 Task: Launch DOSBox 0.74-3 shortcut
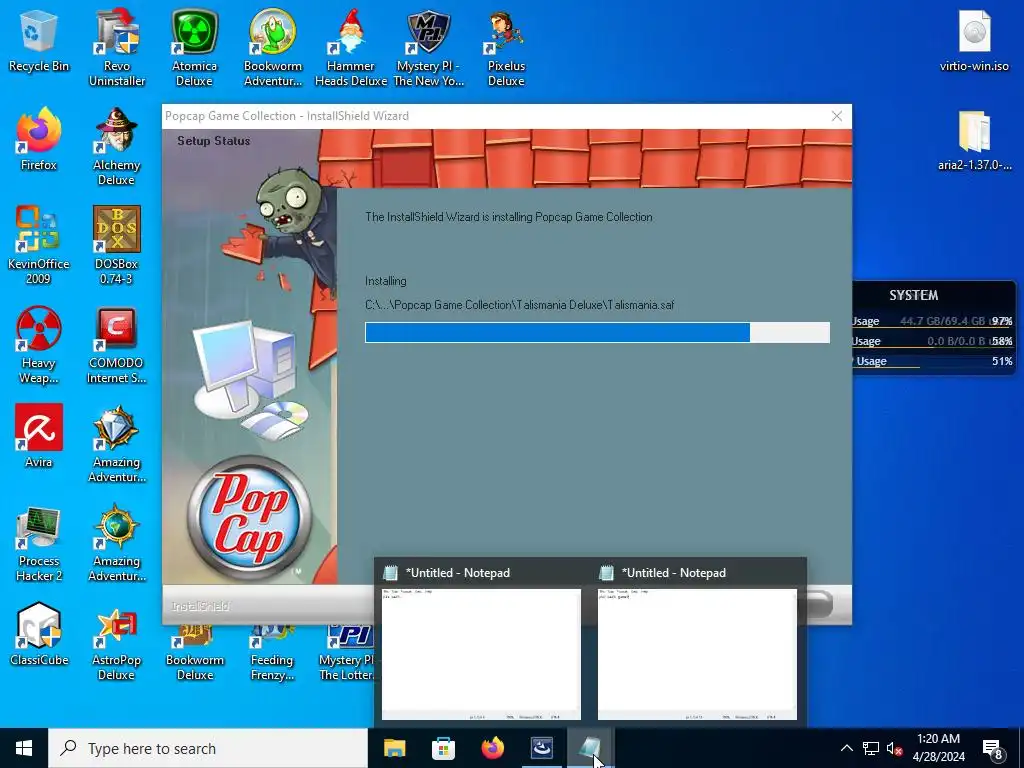[116, 246]
